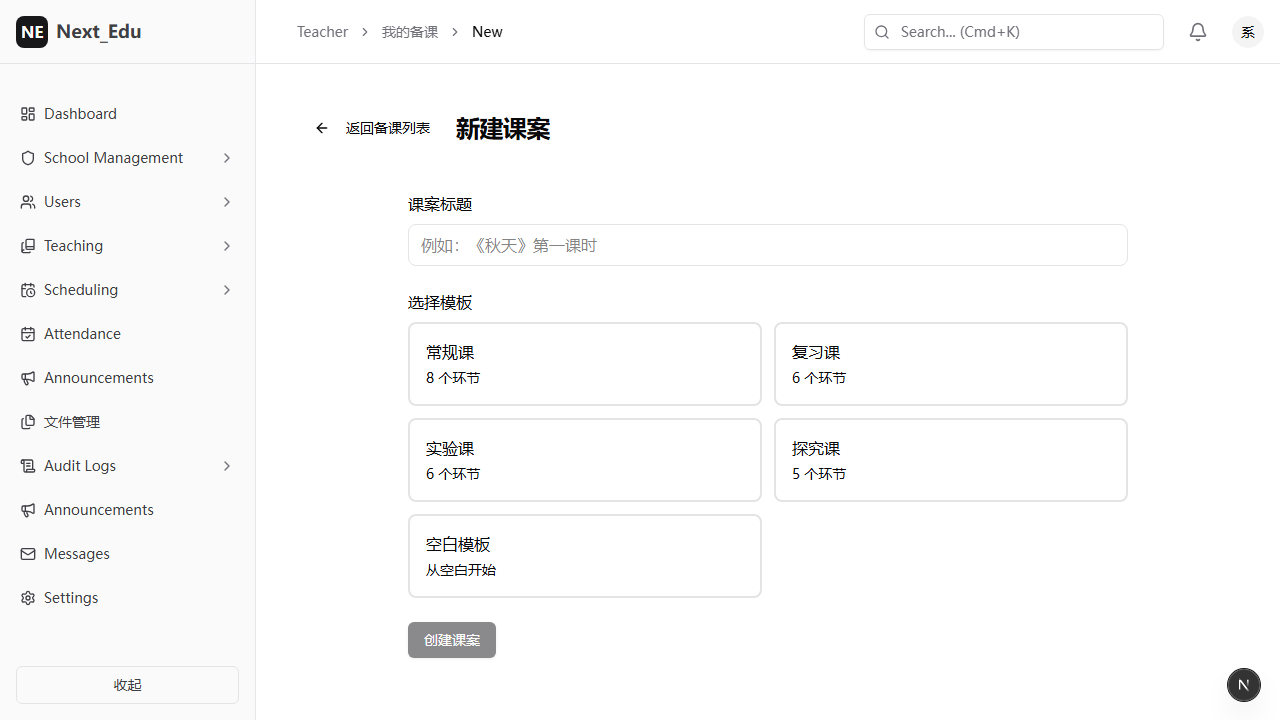Click the Users people icon
Screen dimensions: 1280x720
[28, 202]
